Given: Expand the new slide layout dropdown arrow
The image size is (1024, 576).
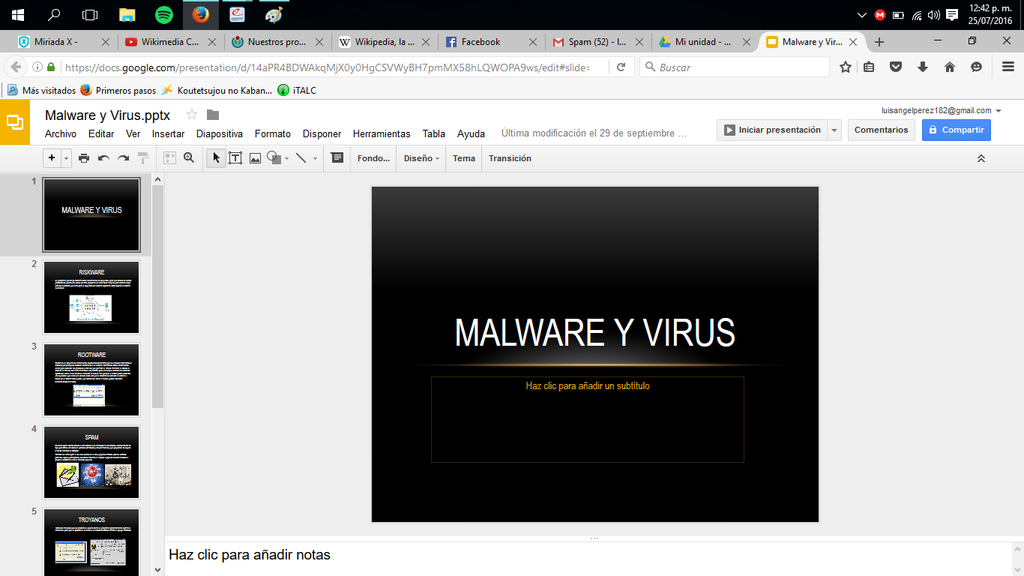Looking at the screenshot, I should pos(67,158).
